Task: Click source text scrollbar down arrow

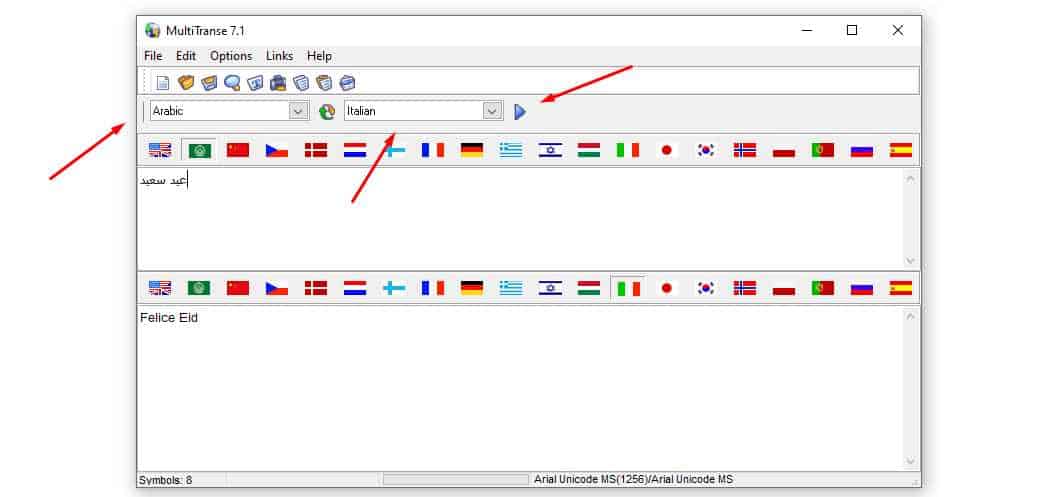Action: click(x=910, y=260)
